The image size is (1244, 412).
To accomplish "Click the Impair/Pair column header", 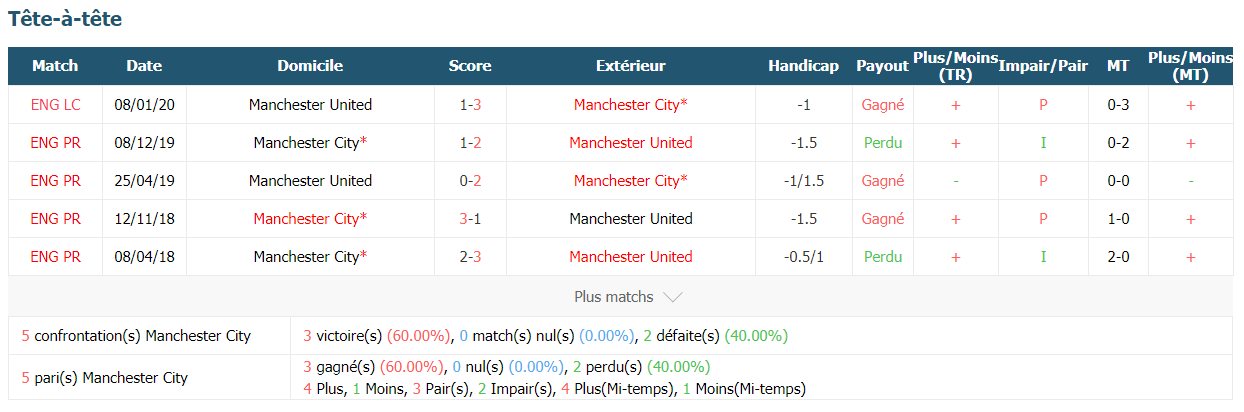I will pyautogui.click(x=1043, y=66).
